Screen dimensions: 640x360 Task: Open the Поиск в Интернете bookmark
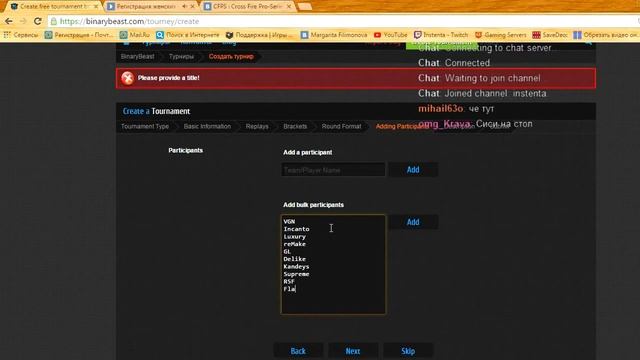[188, 35]
